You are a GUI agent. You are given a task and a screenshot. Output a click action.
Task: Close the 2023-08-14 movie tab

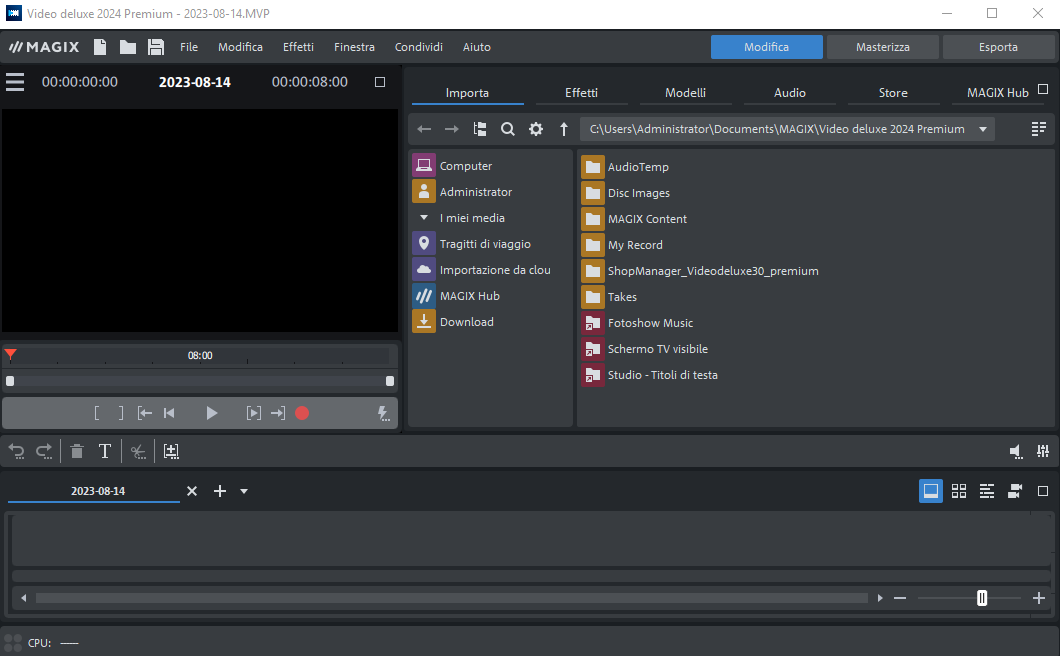click(192, 491)
